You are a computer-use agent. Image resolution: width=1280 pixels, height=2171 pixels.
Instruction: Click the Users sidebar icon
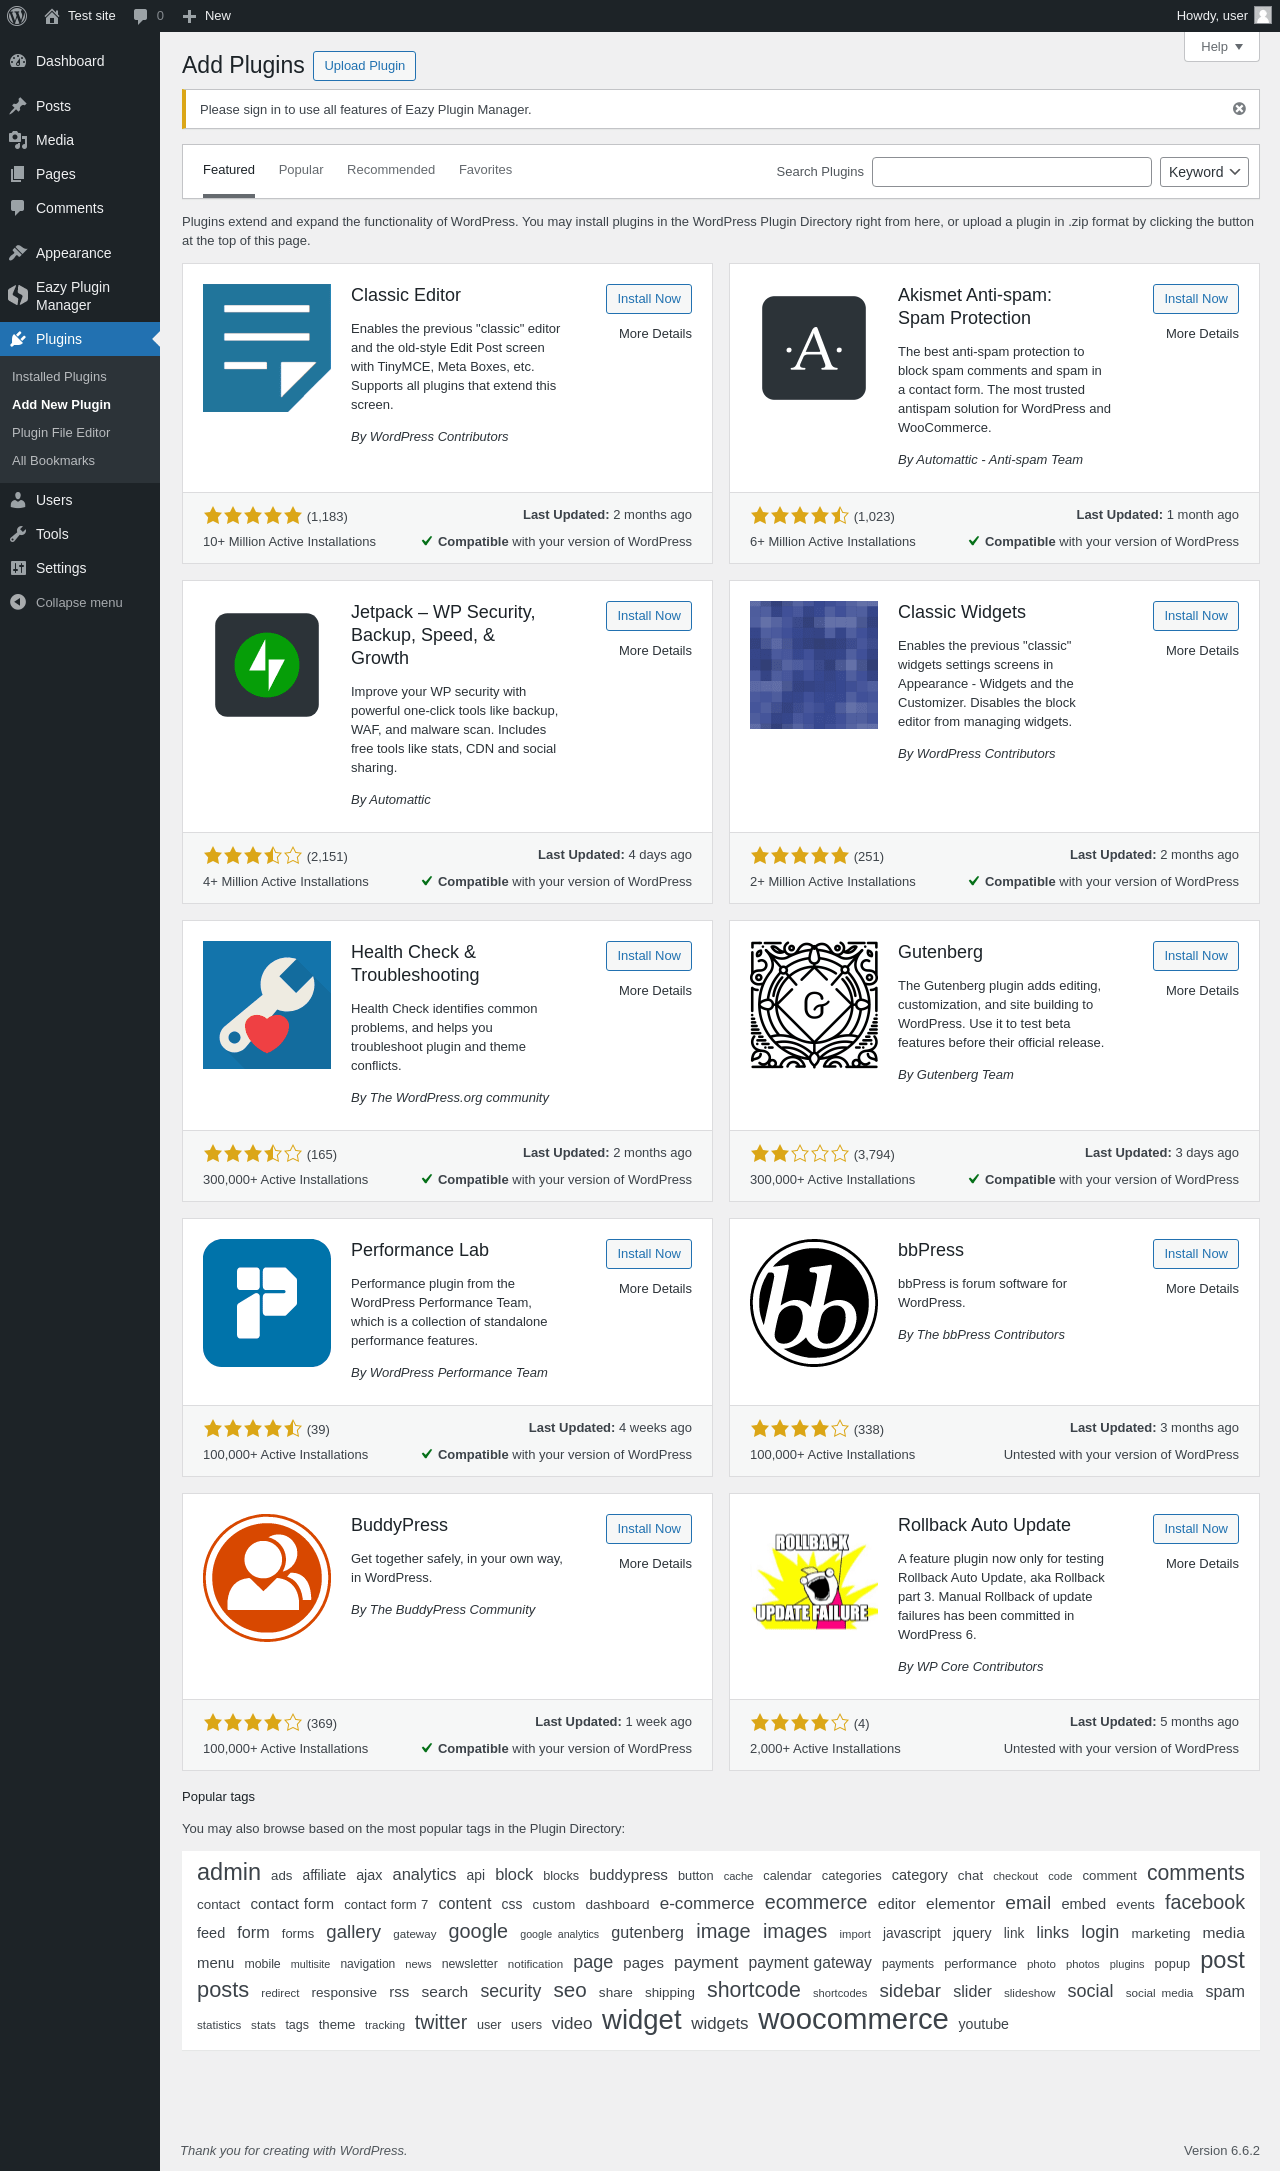point(18,500)
